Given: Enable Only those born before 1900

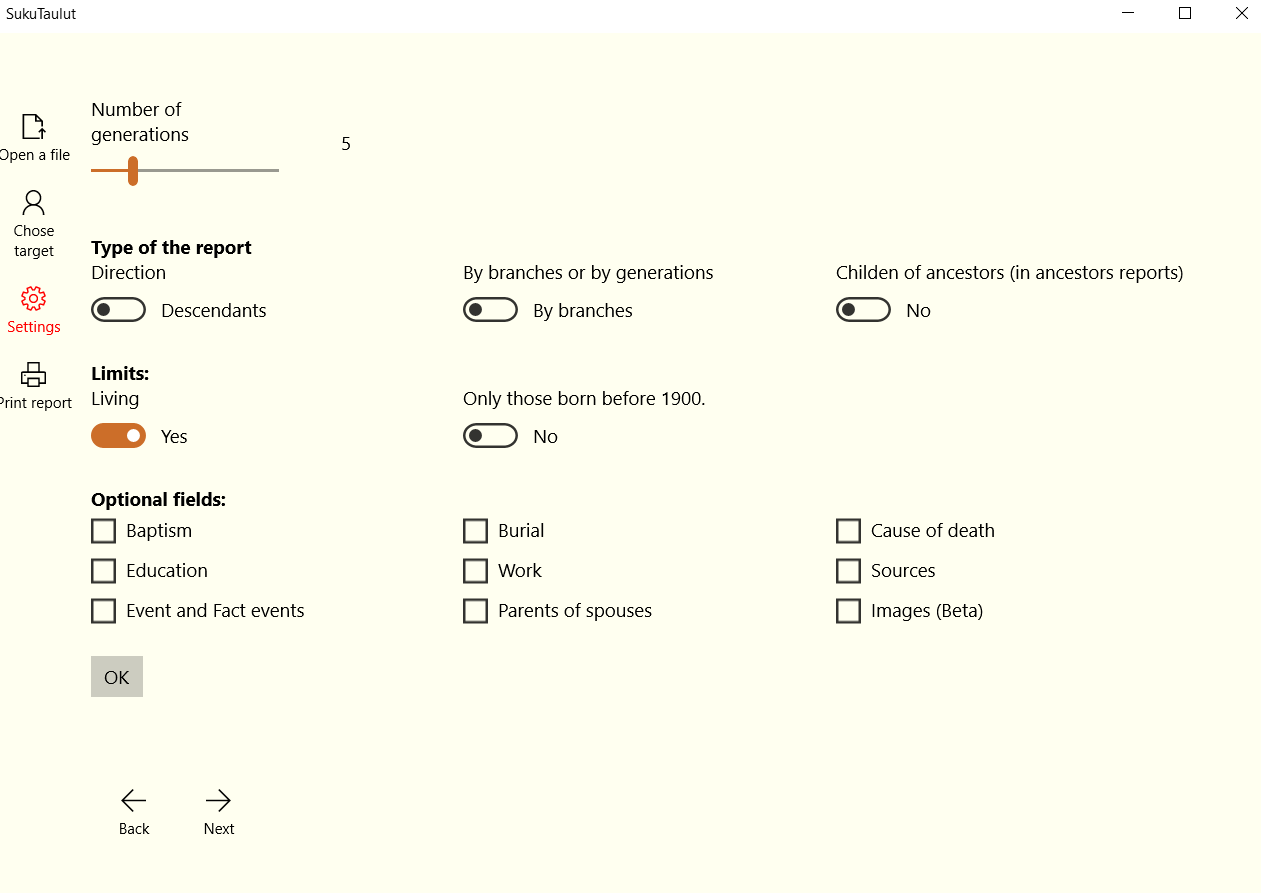Looking at the screenshot, I should pos(490,436).
